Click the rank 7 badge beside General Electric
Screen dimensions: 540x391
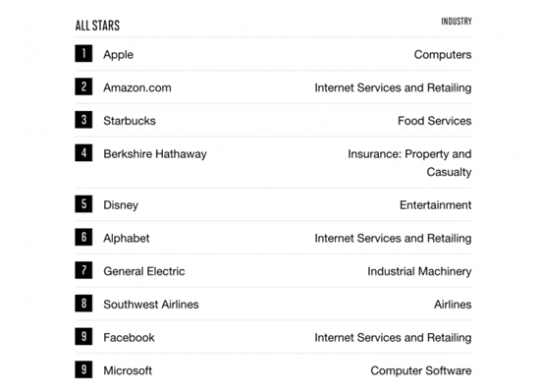(x=84, y=270)
